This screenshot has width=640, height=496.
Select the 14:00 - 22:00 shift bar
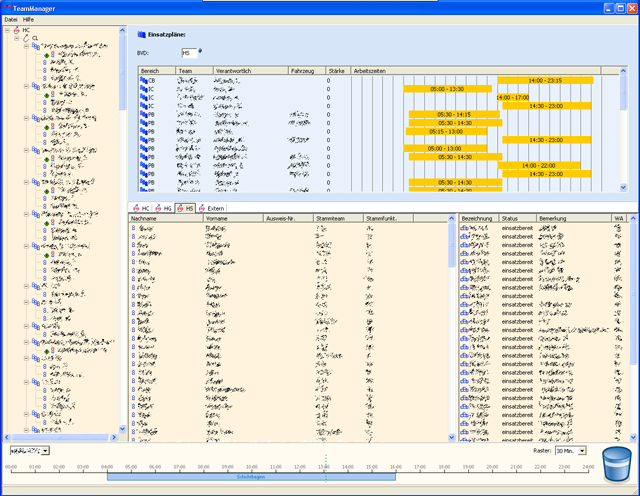[x=539, y=165]
